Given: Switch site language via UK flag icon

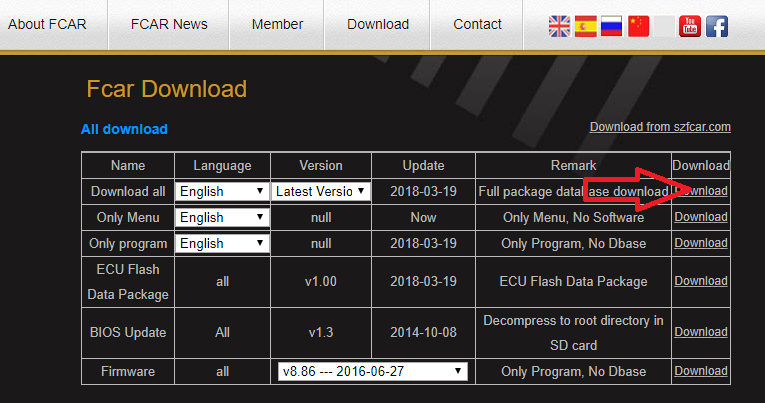Looking at the screenshot, I should (559, 26).
